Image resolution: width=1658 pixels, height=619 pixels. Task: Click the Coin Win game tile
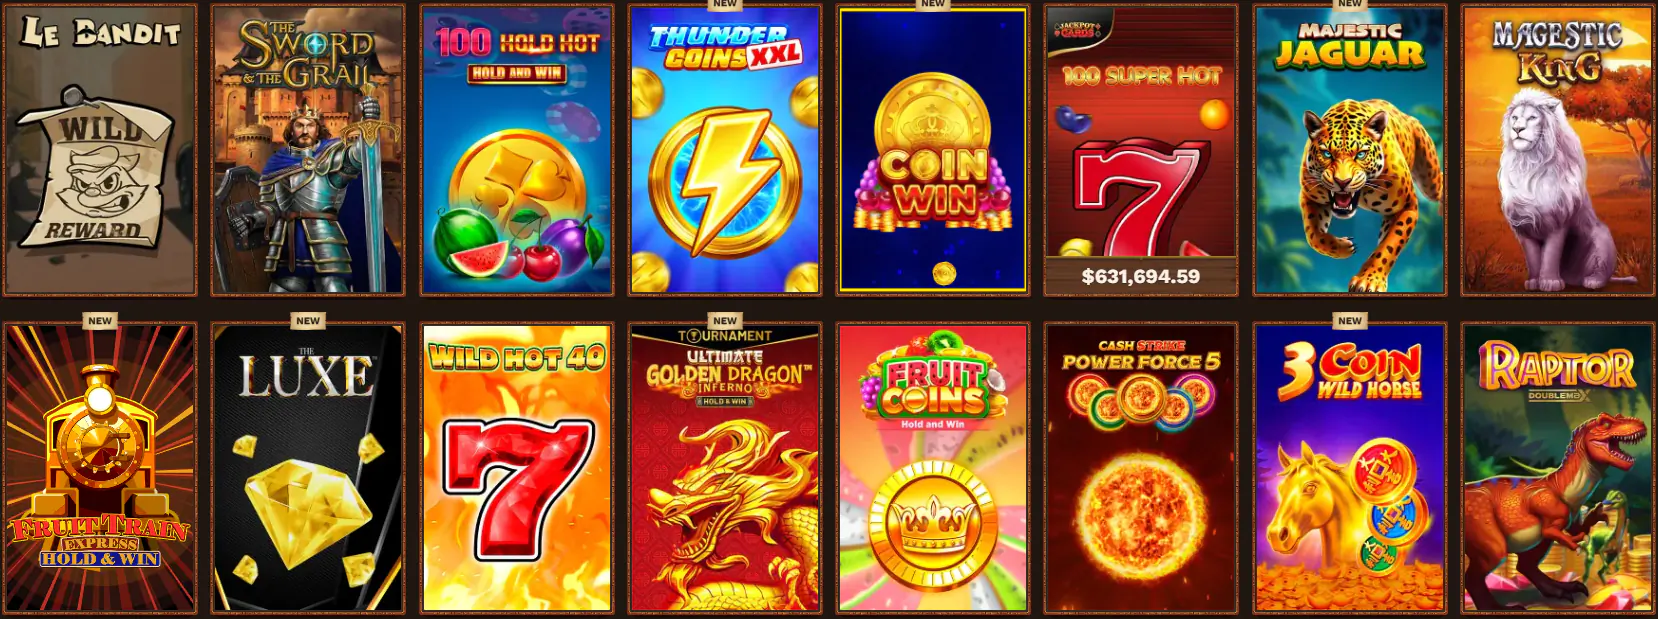click(933, 150)
